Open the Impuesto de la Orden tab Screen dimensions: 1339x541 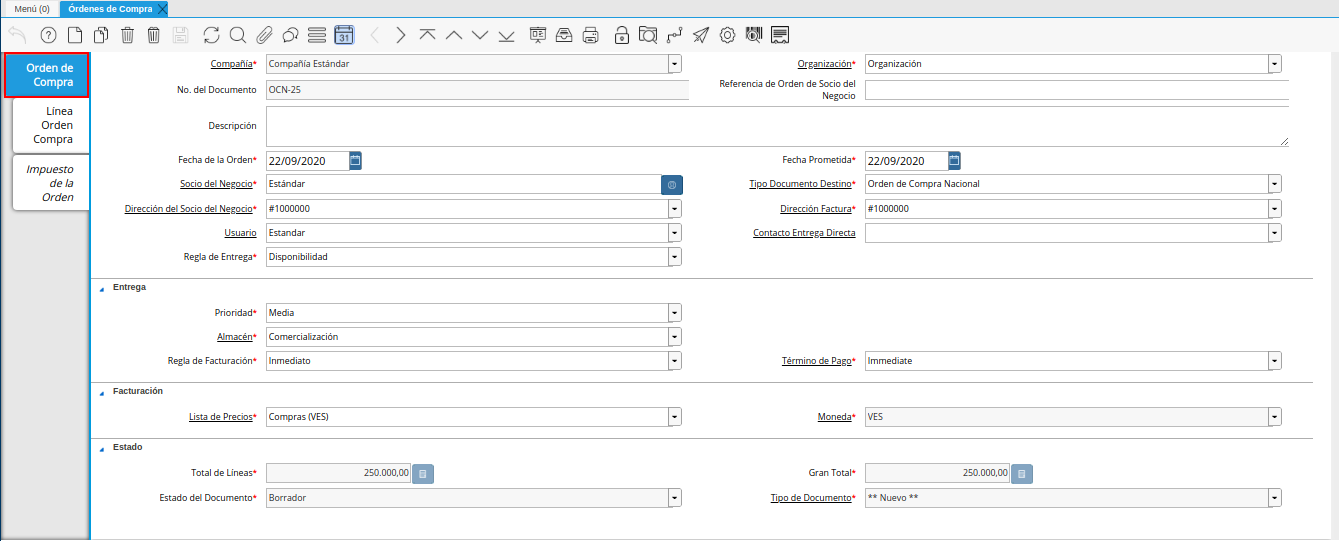51,183
